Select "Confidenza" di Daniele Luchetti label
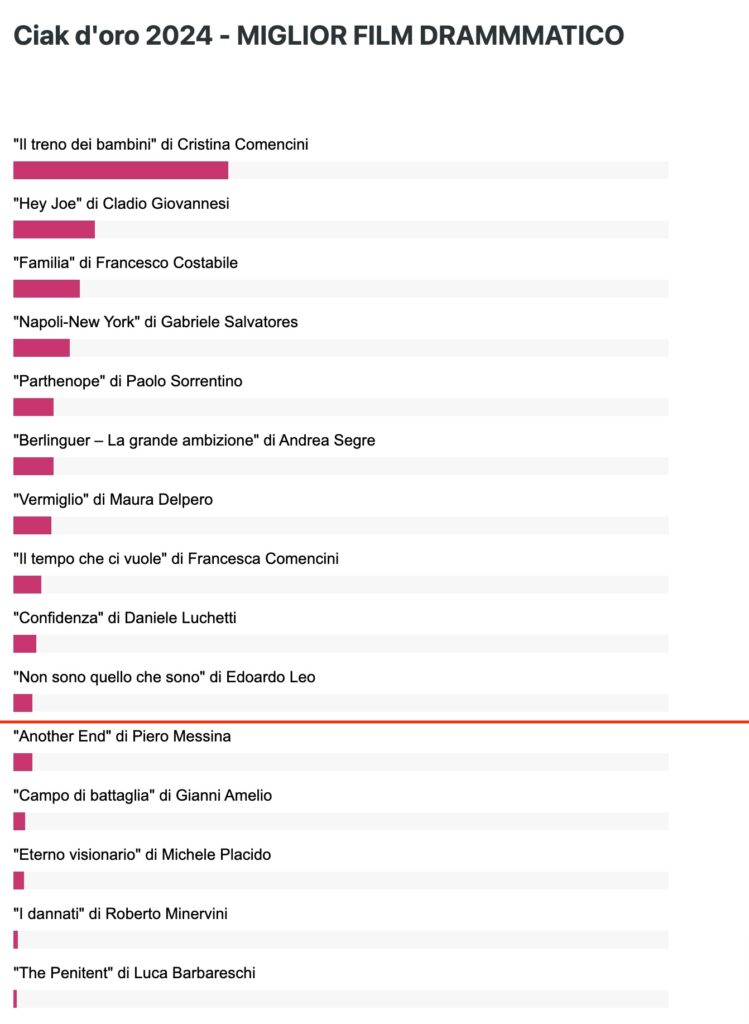749x1024 pixels. (125, 618)
